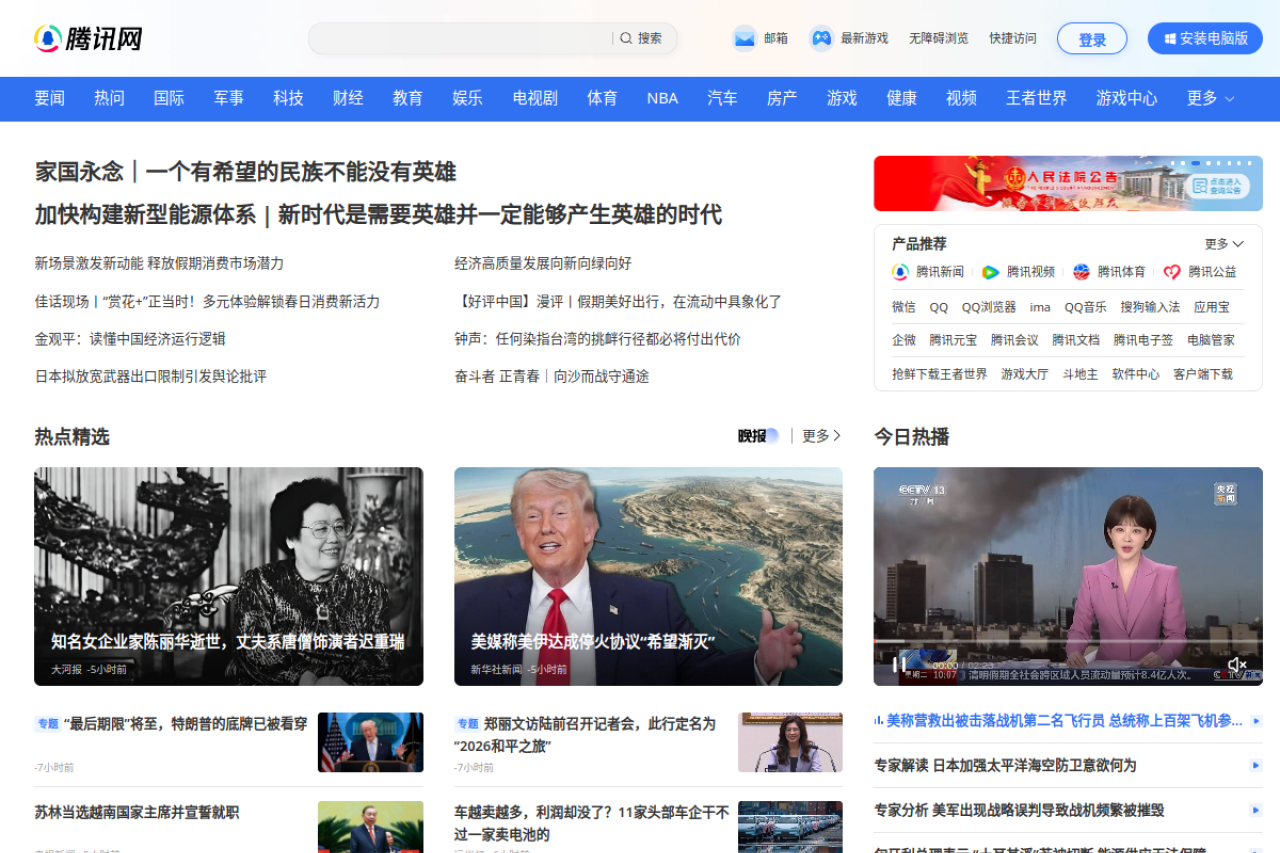Expand the 更多 dropdown in navigation bar
The height and width of the screenshot is (853, 1280).
(1210, 98)
